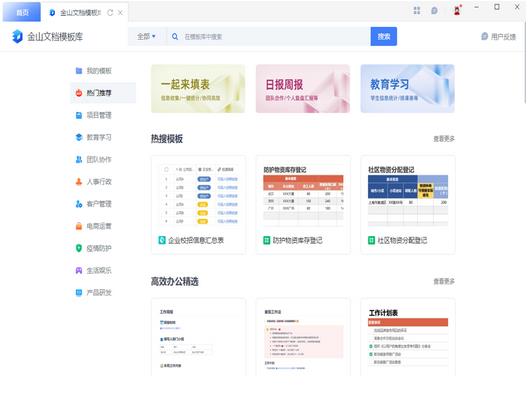Click 查看更多 next to 热搜模板
This screenshot has width=530, height=399.
tap(444, 139)
